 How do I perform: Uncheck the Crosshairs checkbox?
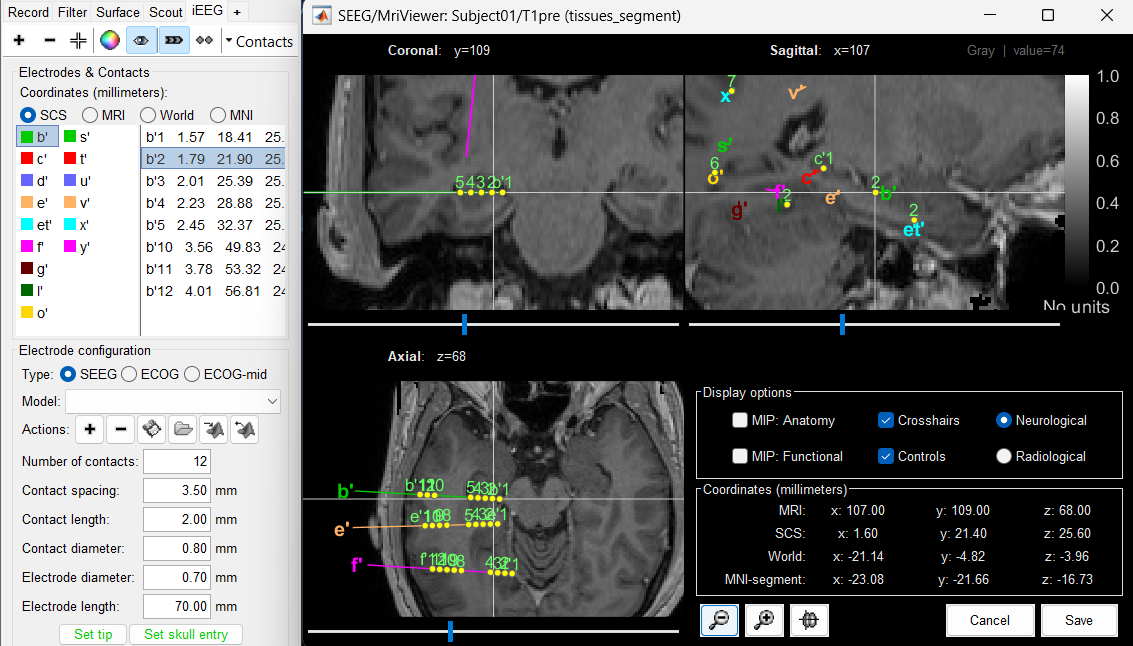(885, 421)
